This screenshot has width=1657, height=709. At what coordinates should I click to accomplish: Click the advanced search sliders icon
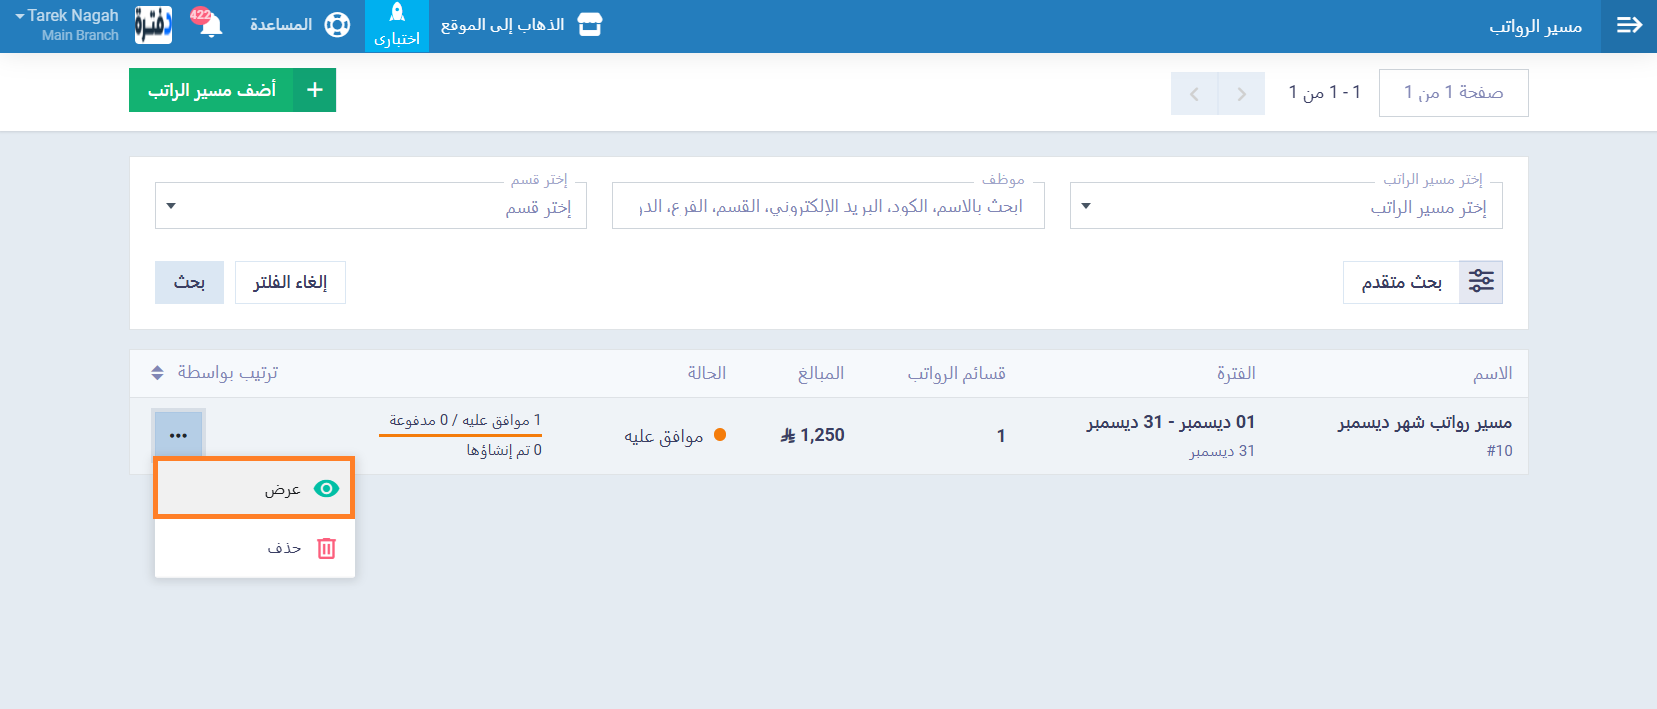point(1481,282)
